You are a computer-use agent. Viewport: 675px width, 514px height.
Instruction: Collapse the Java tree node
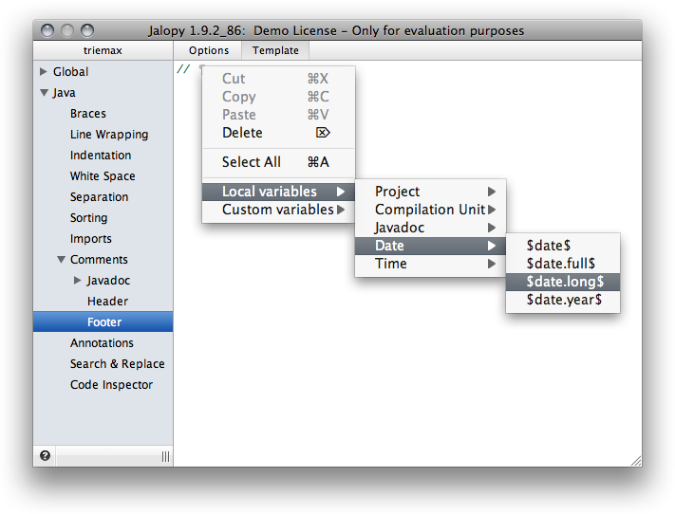click(44, 93)
